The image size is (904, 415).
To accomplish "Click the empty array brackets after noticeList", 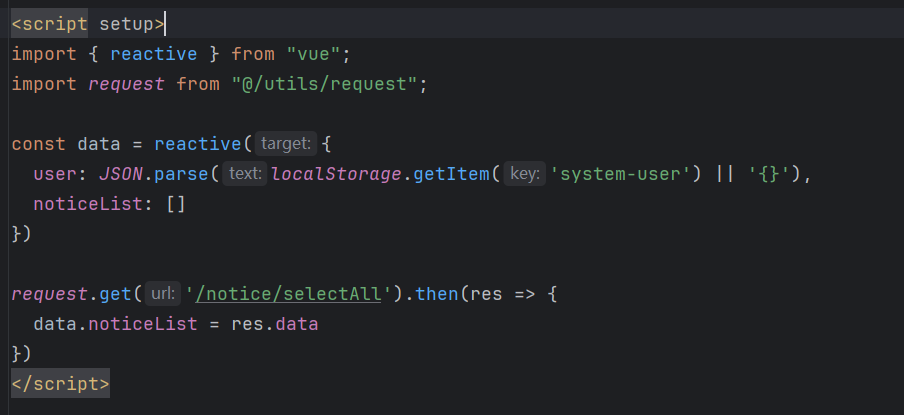I will pyautogui.click(x=176, y=204).
